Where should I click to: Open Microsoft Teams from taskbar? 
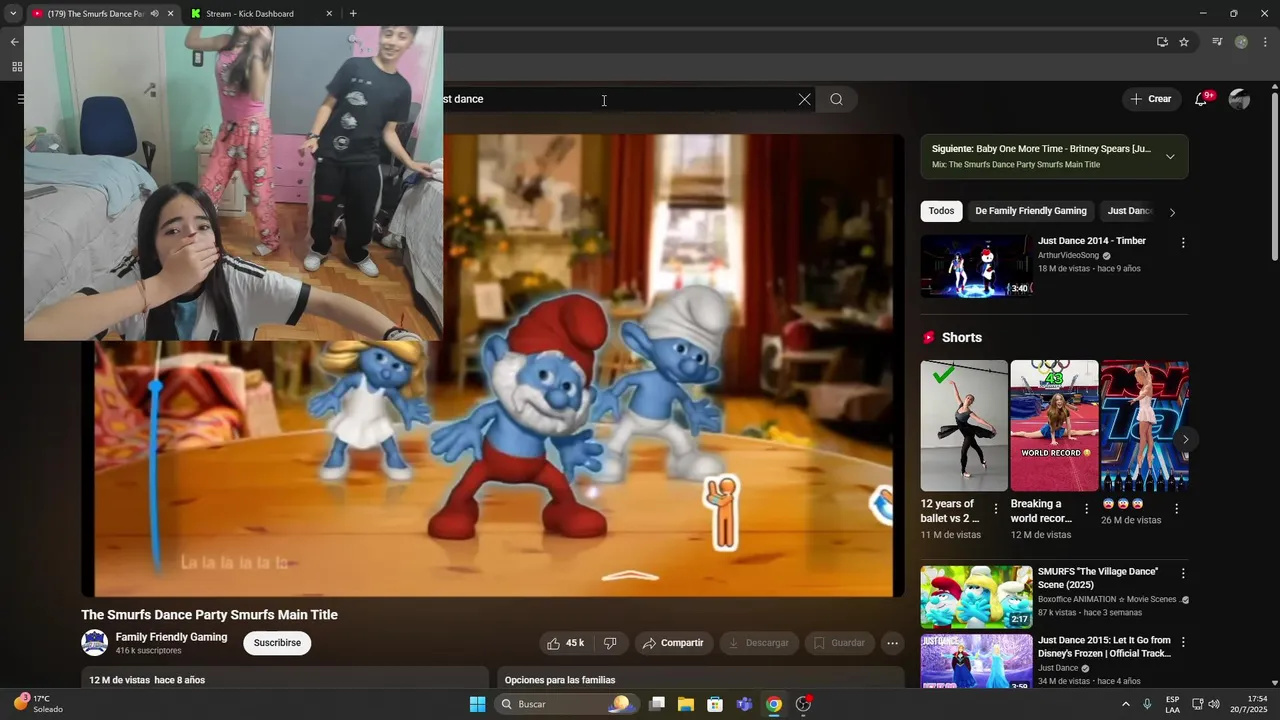pyautogui.click(x=744, y=704)
